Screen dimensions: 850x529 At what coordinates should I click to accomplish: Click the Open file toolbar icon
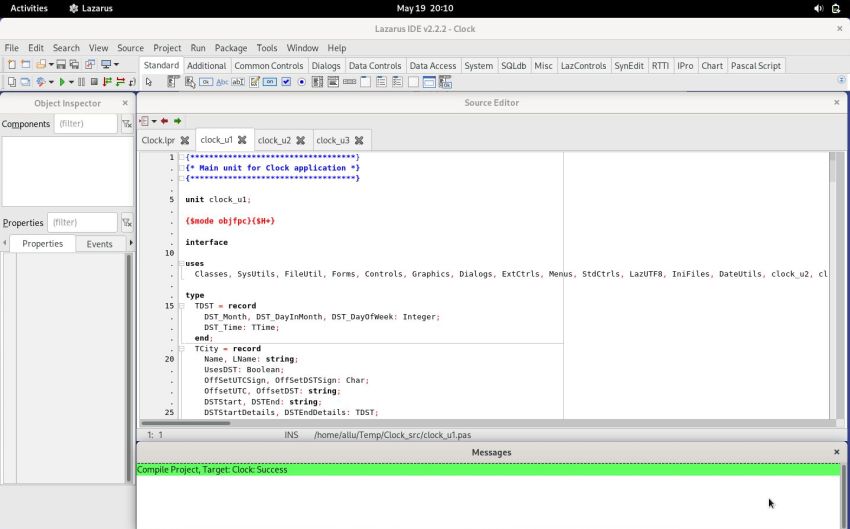(41, 64)
